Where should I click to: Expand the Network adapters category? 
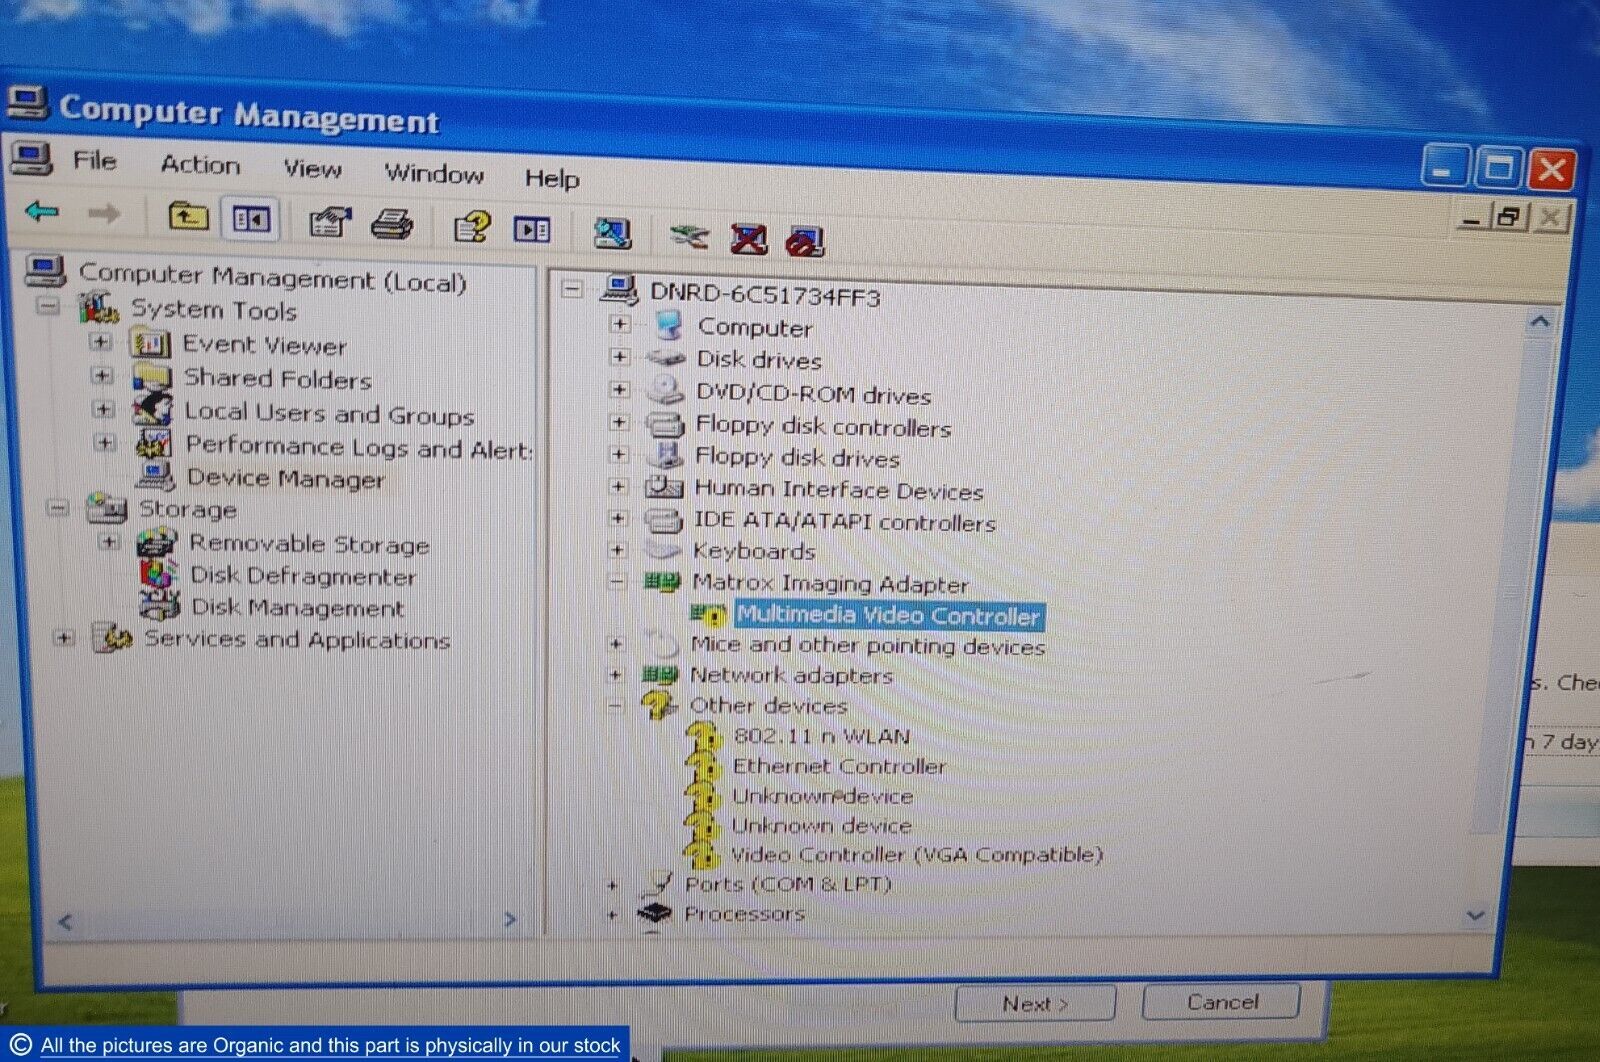point(616,675)
